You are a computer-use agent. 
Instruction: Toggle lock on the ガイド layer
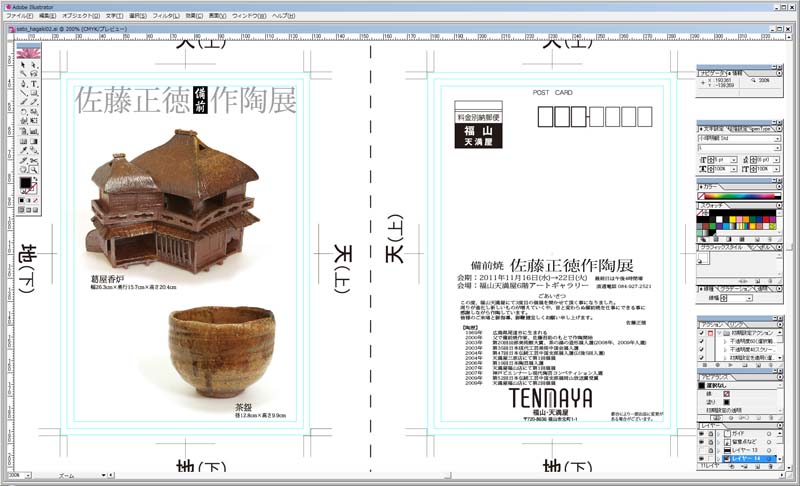(x=710, y=433)
